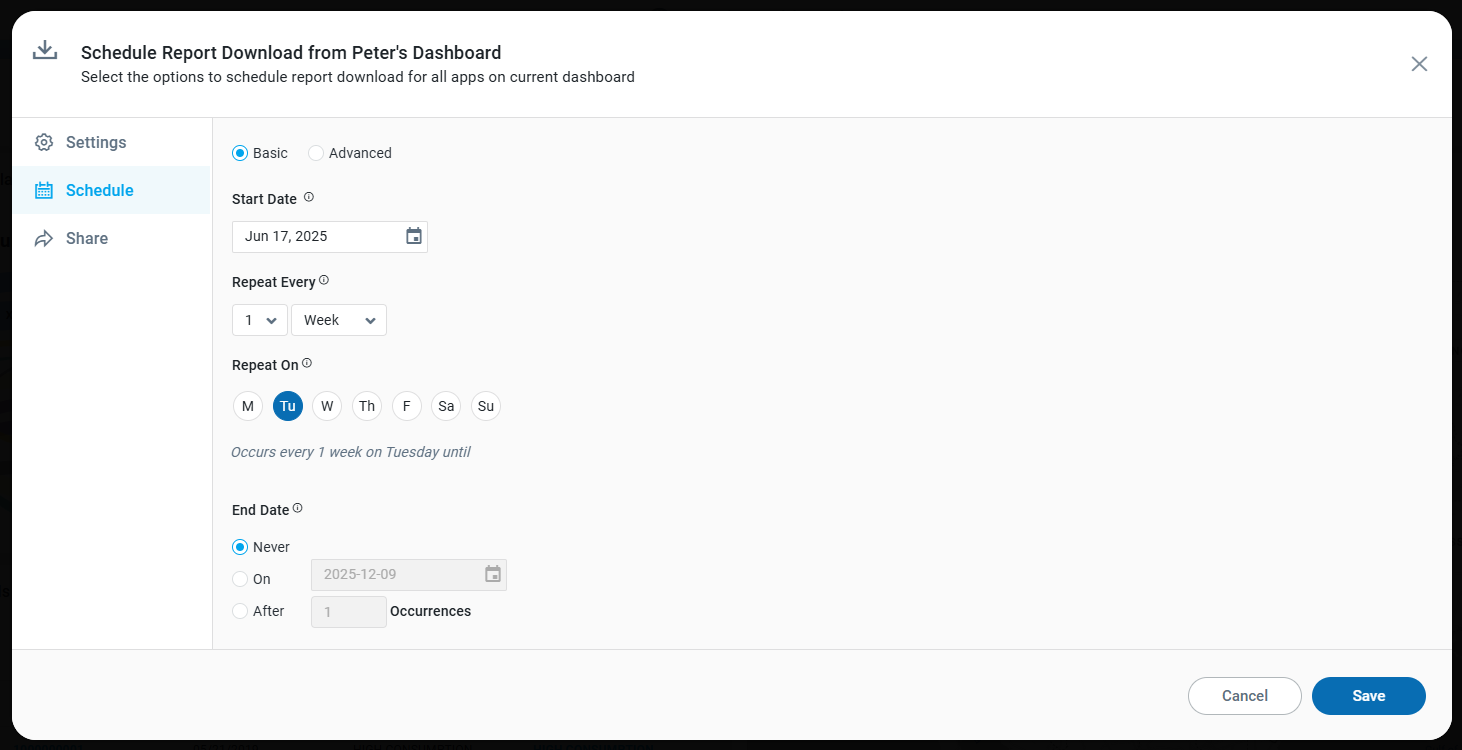1462x750 pixels.
Task: Toggle Friday in Repeat On days
Action: pyautogui.click(x=406, y=406)
